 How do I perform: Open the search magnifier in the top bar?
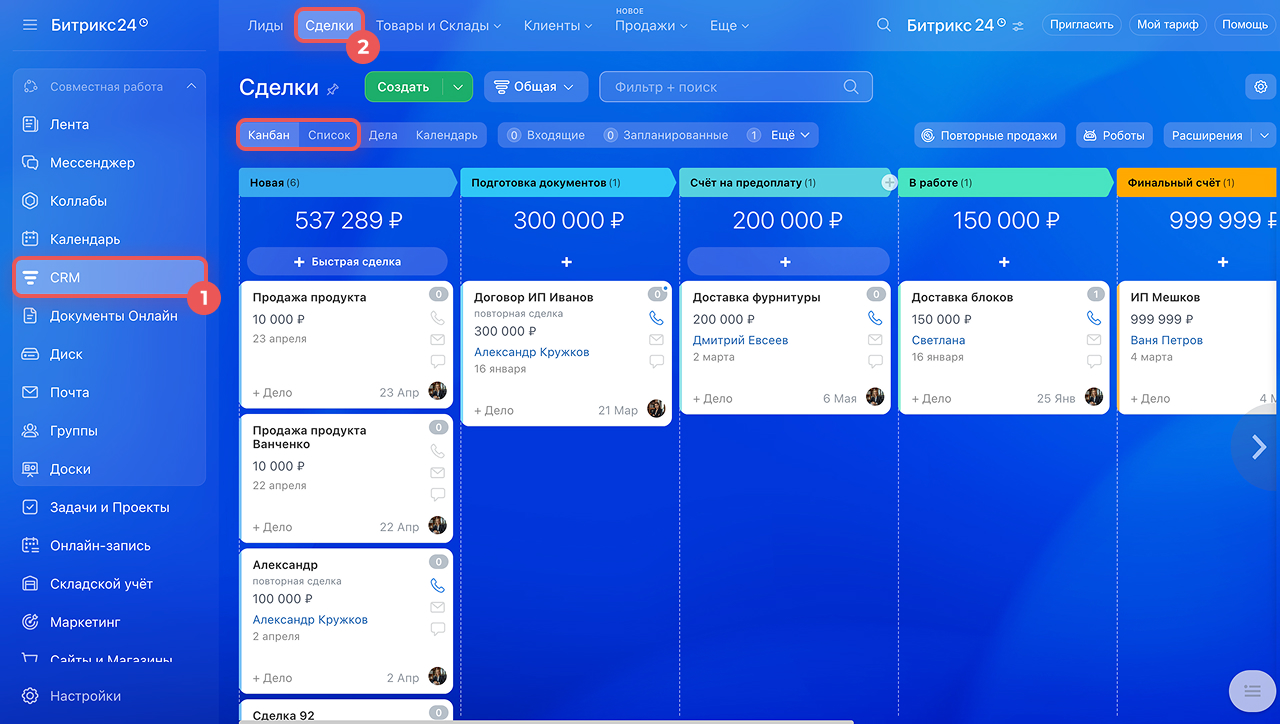(x=883, y=25)
